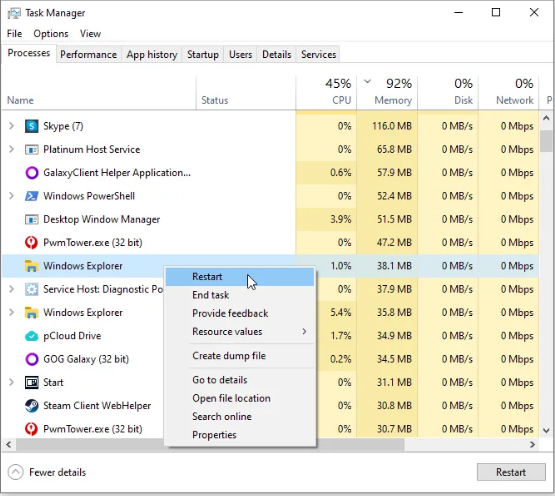Screen dimensions: 555x496
Task: Expand the Windows Explorer group at 35.8 MB
Action: pyautogui.click(x=11, y=313)
